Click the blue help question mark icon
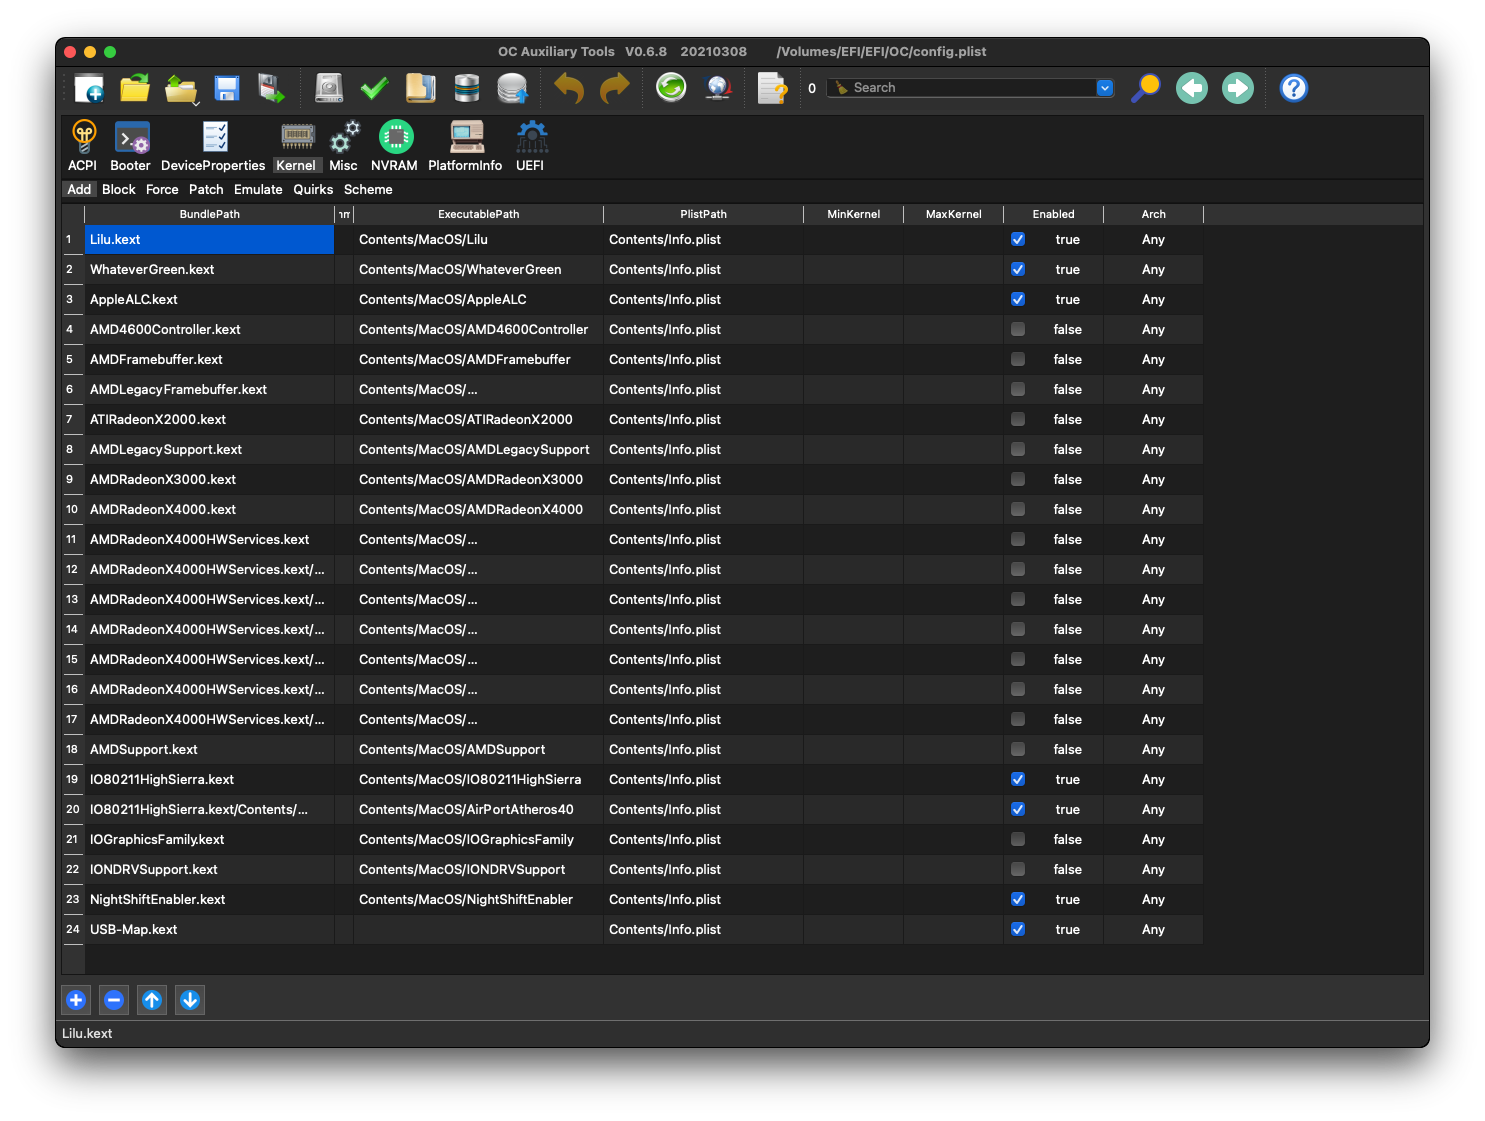 (x=1293, y=89)
